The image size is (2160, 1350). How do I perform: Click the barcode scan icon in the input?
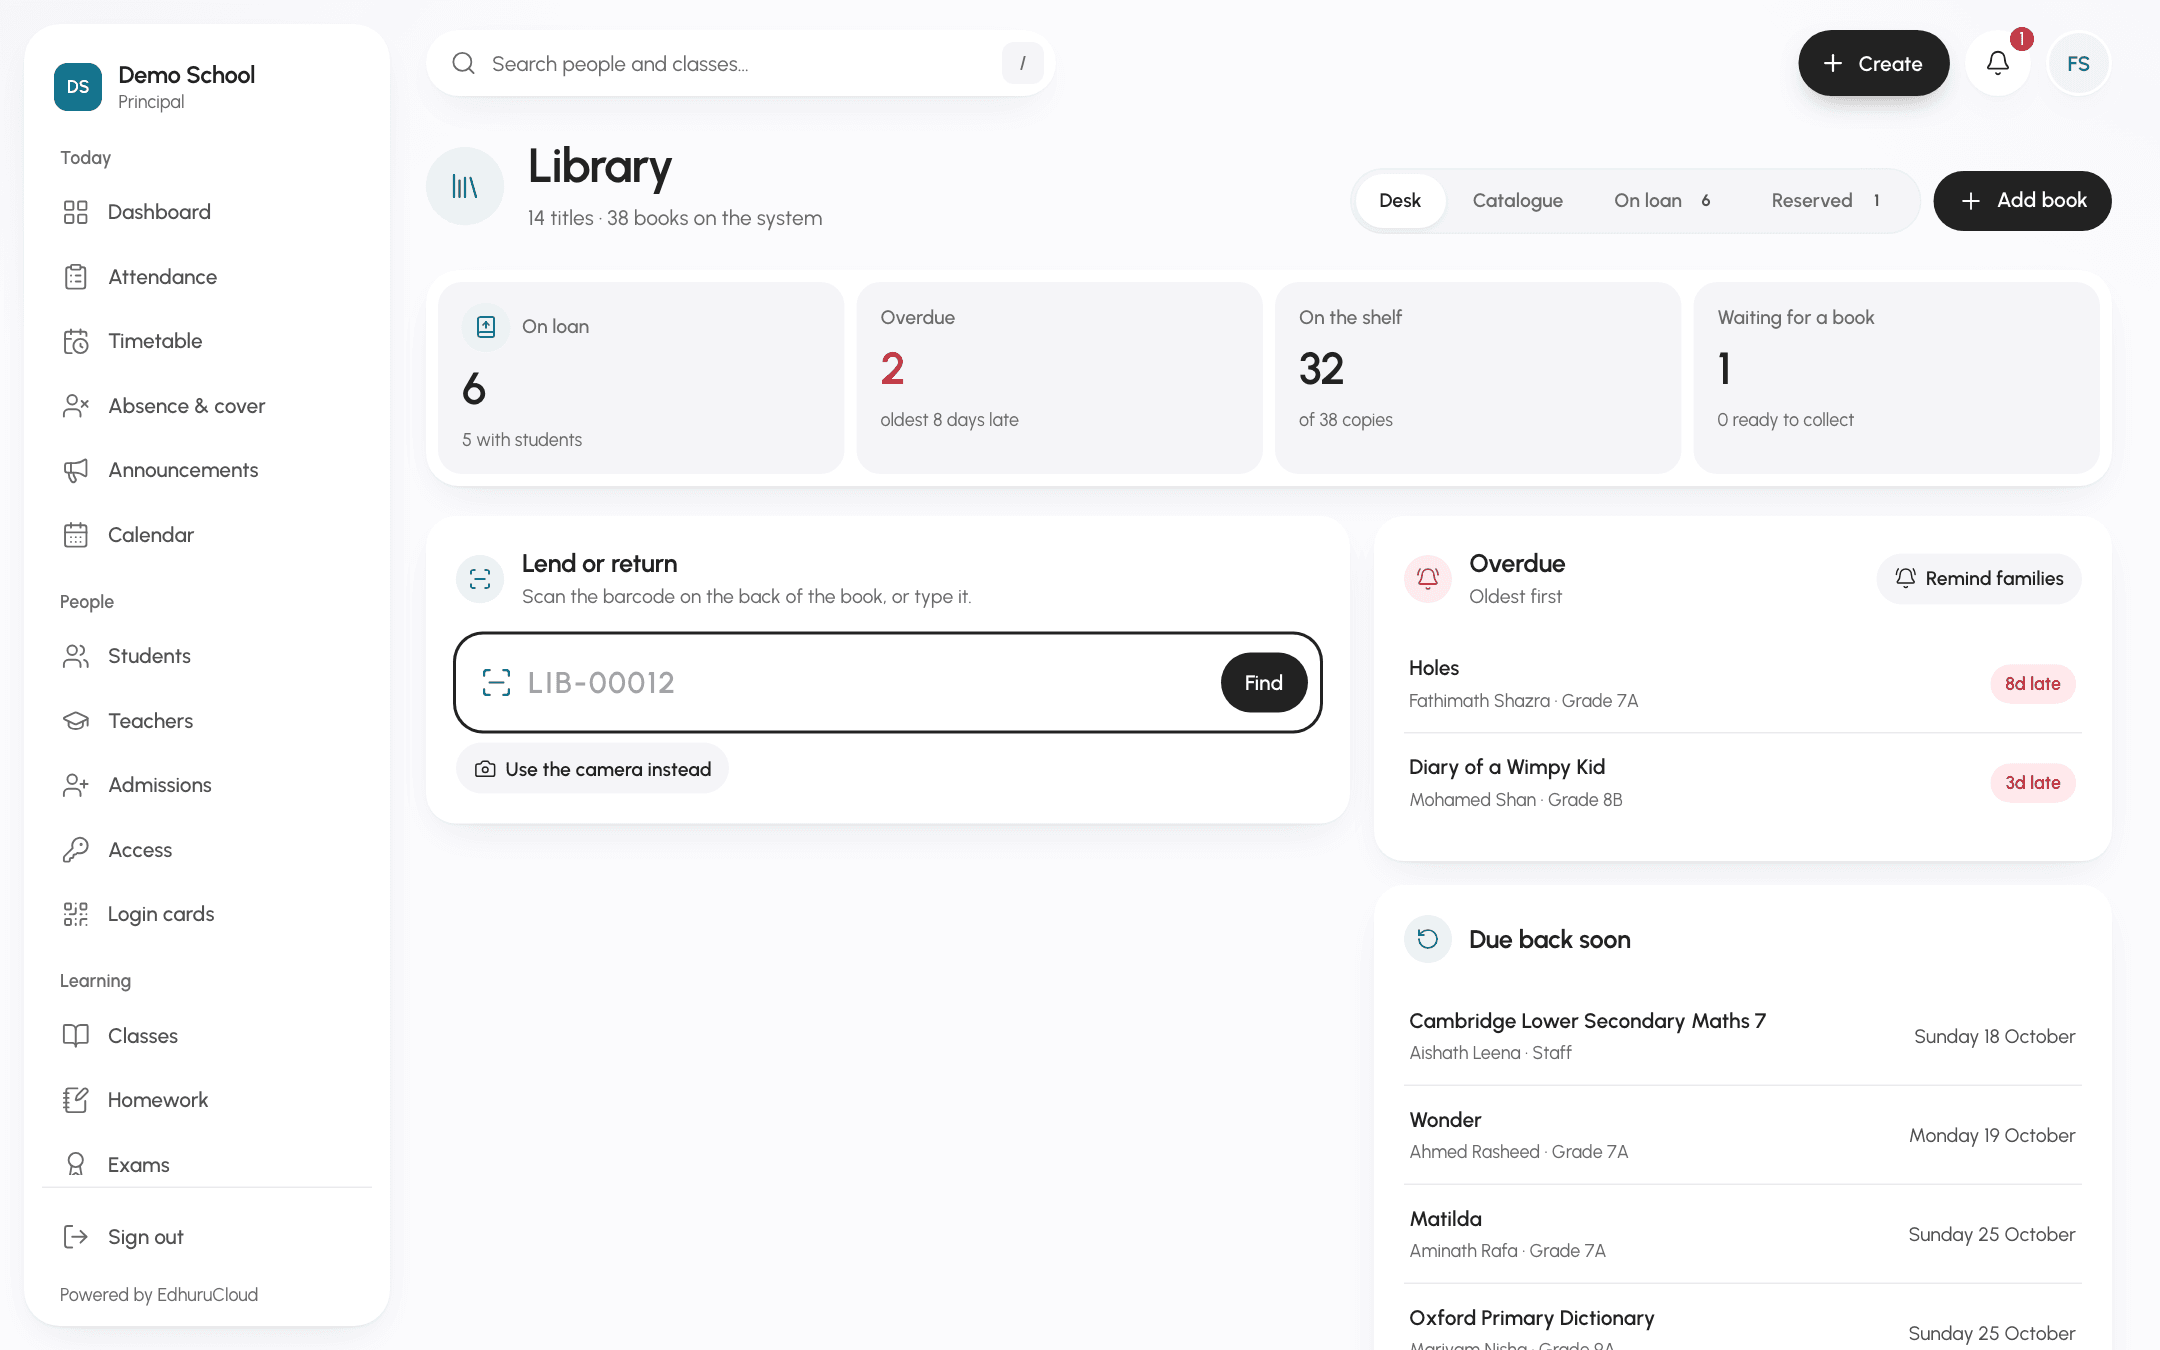pyautogui.click(x=496, y=683)
